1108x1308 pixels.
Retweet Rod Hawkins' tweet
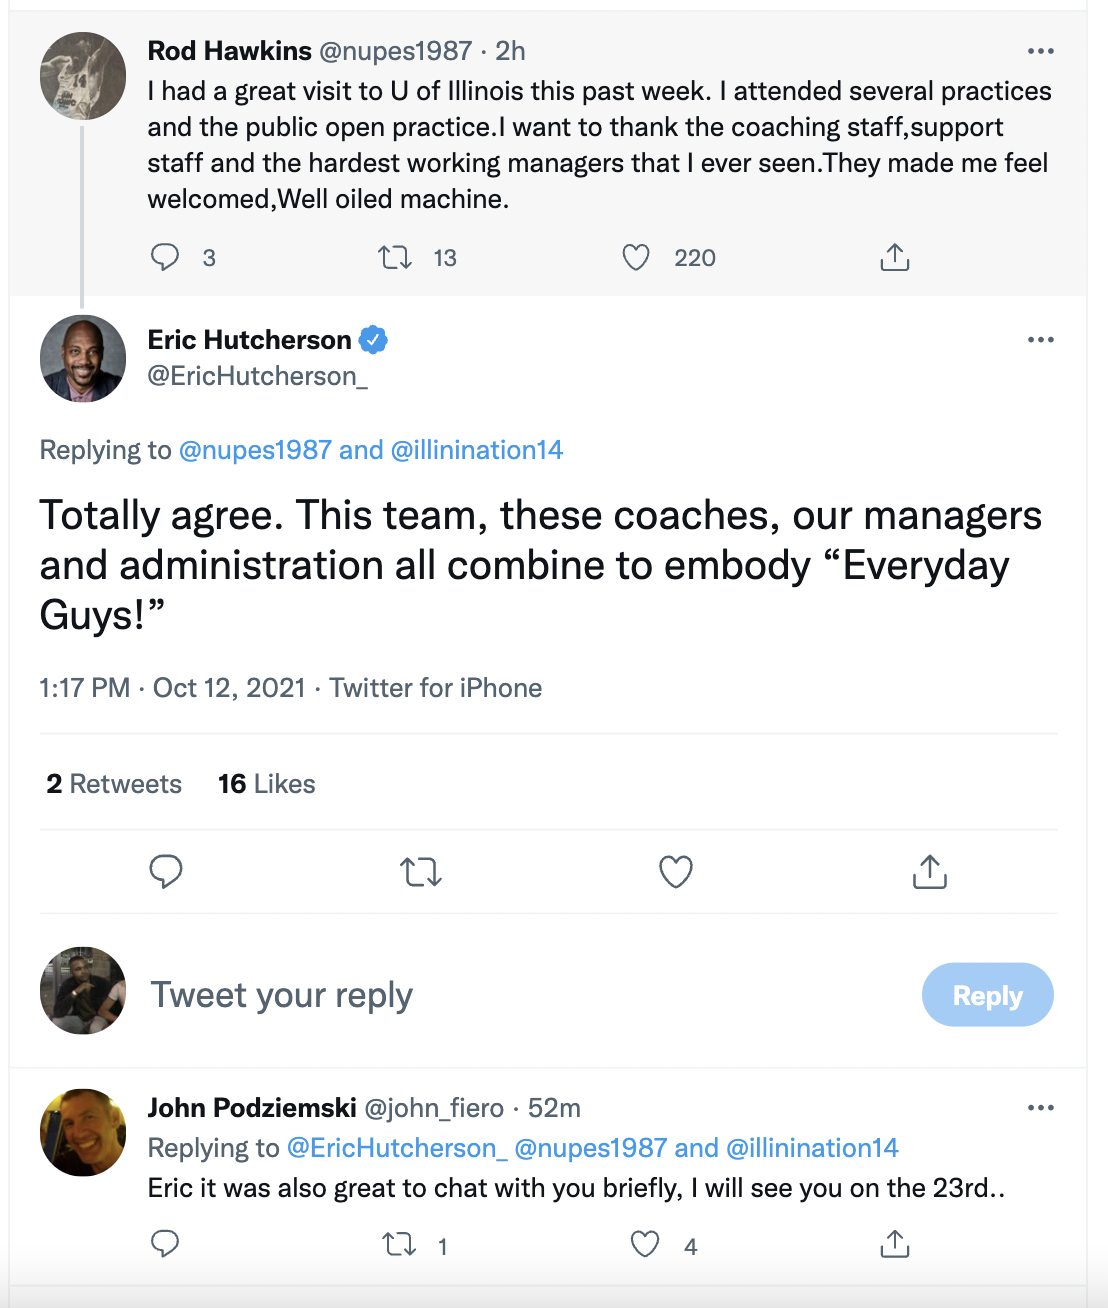coord(395,258)
